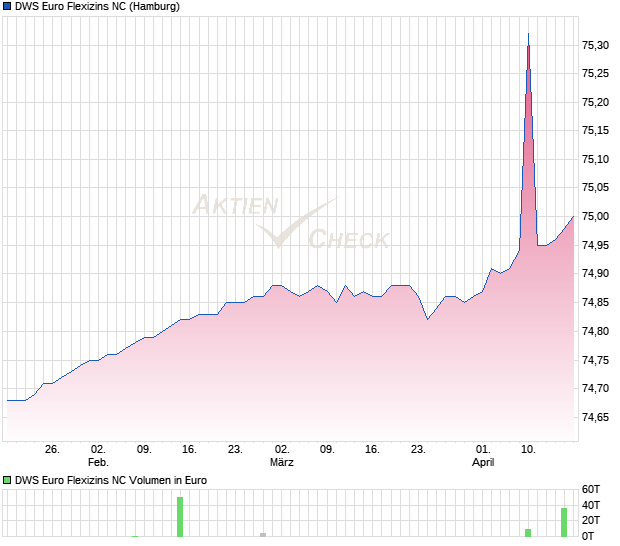
Task: Click the 'März' month label
Action: tap(282, 462)
